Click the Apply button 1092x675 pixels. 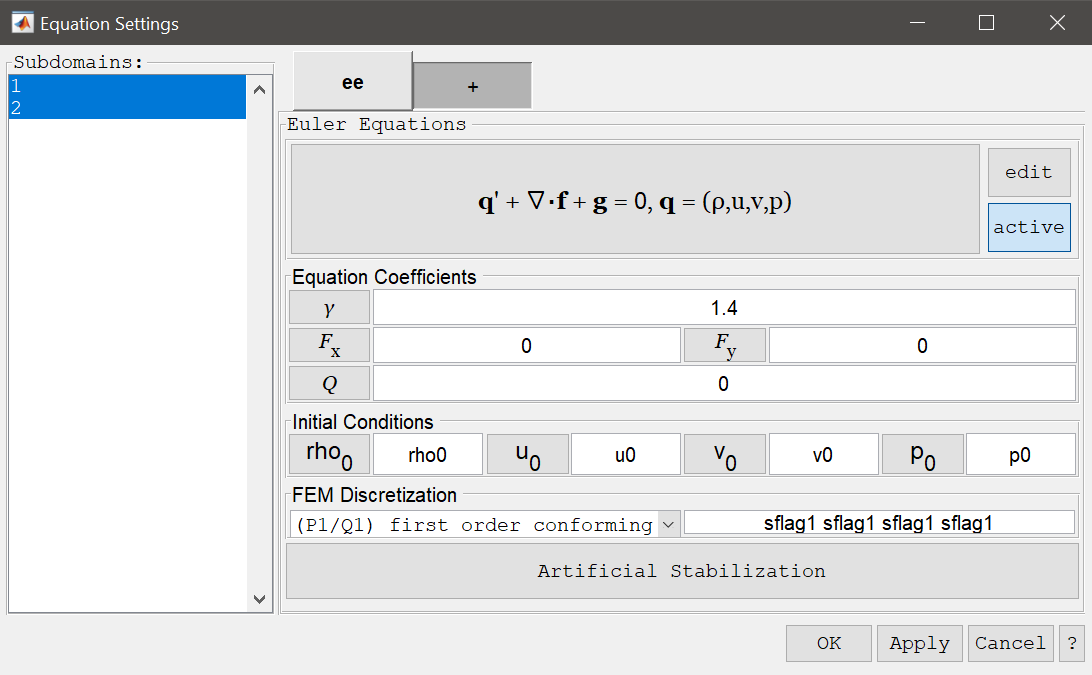coord(919,643)
